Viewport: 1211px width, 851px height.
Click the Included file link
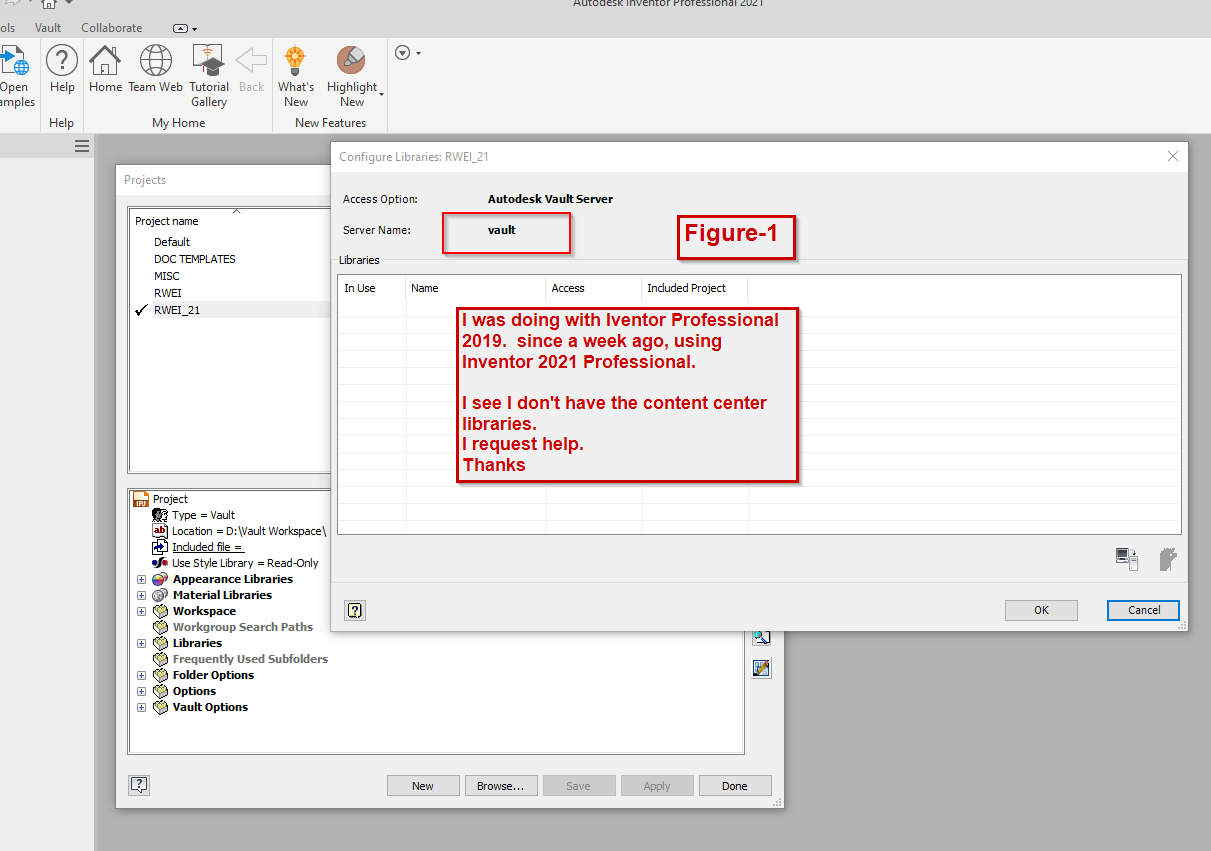(x=205, y=547)
